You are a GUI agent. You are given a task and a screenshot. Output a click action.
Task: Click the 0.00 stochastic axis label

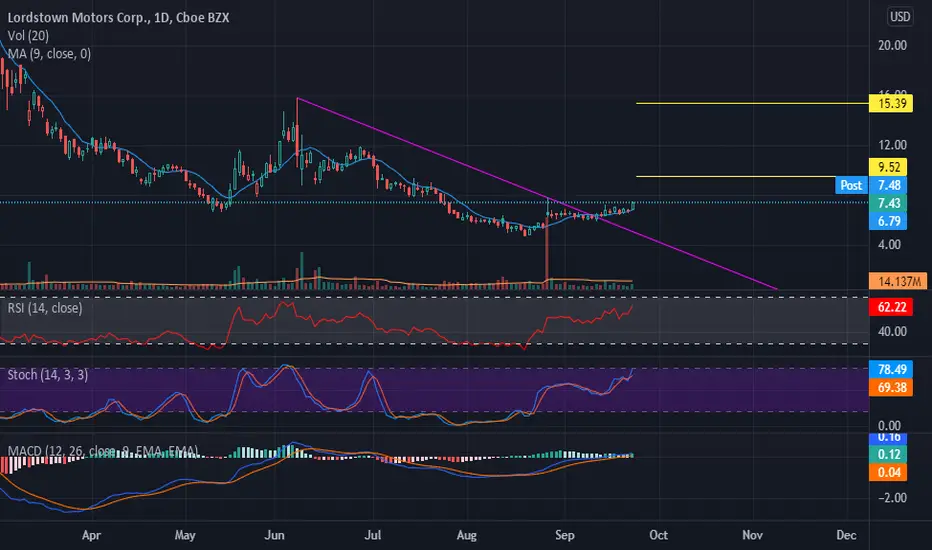click(889, 425)
